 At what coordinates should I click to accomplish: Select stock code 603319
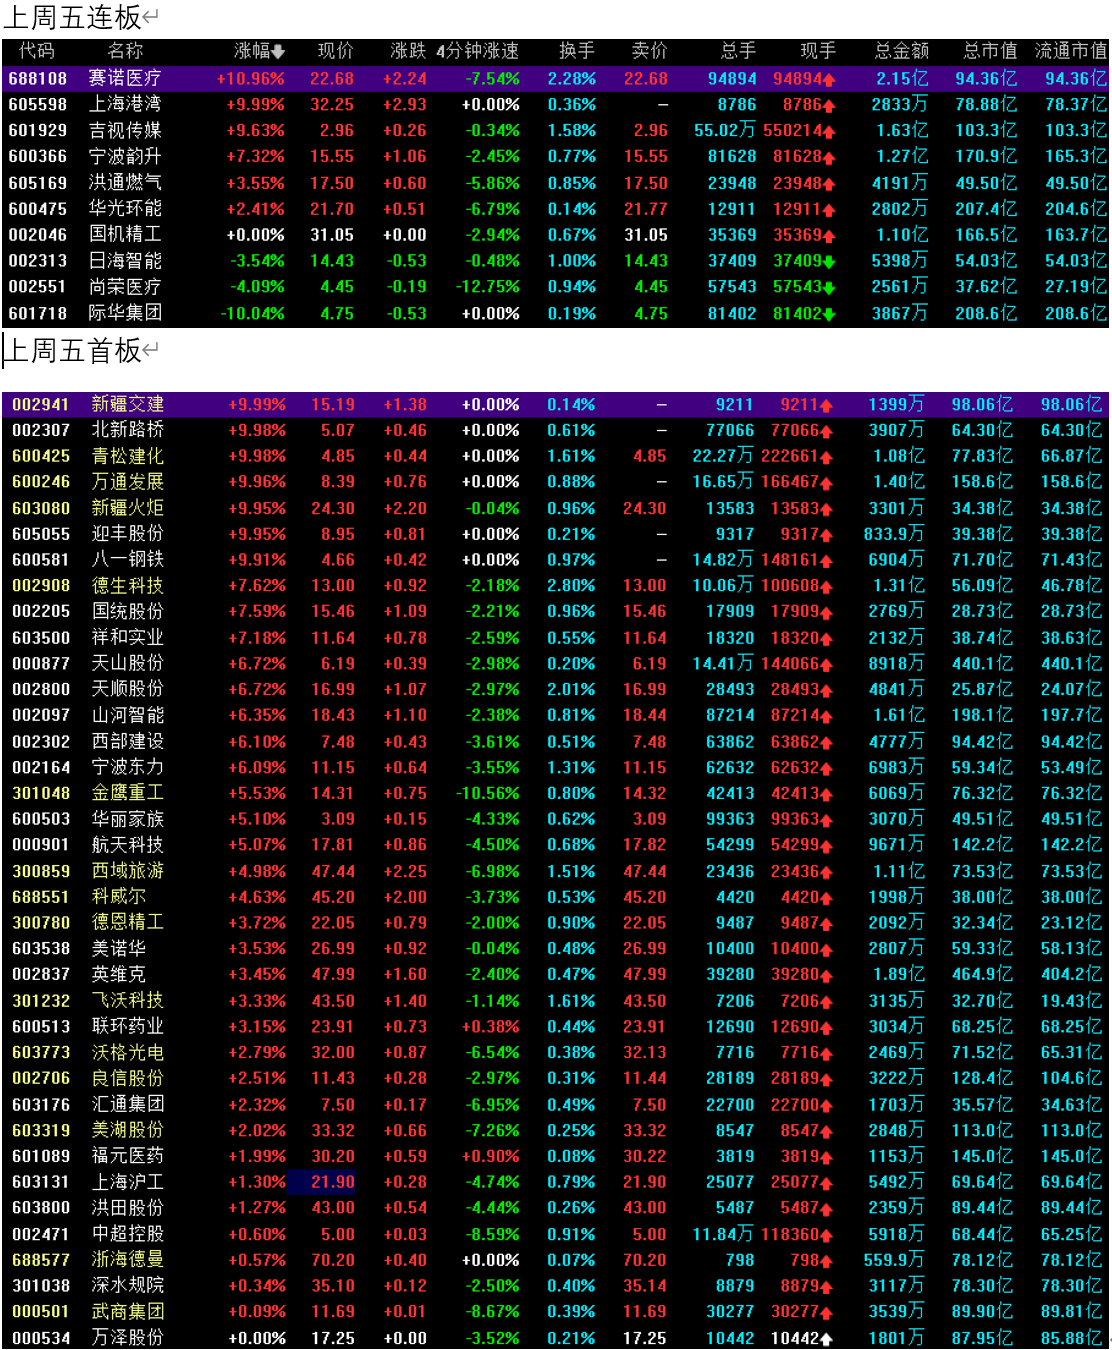click(41, 1130)
